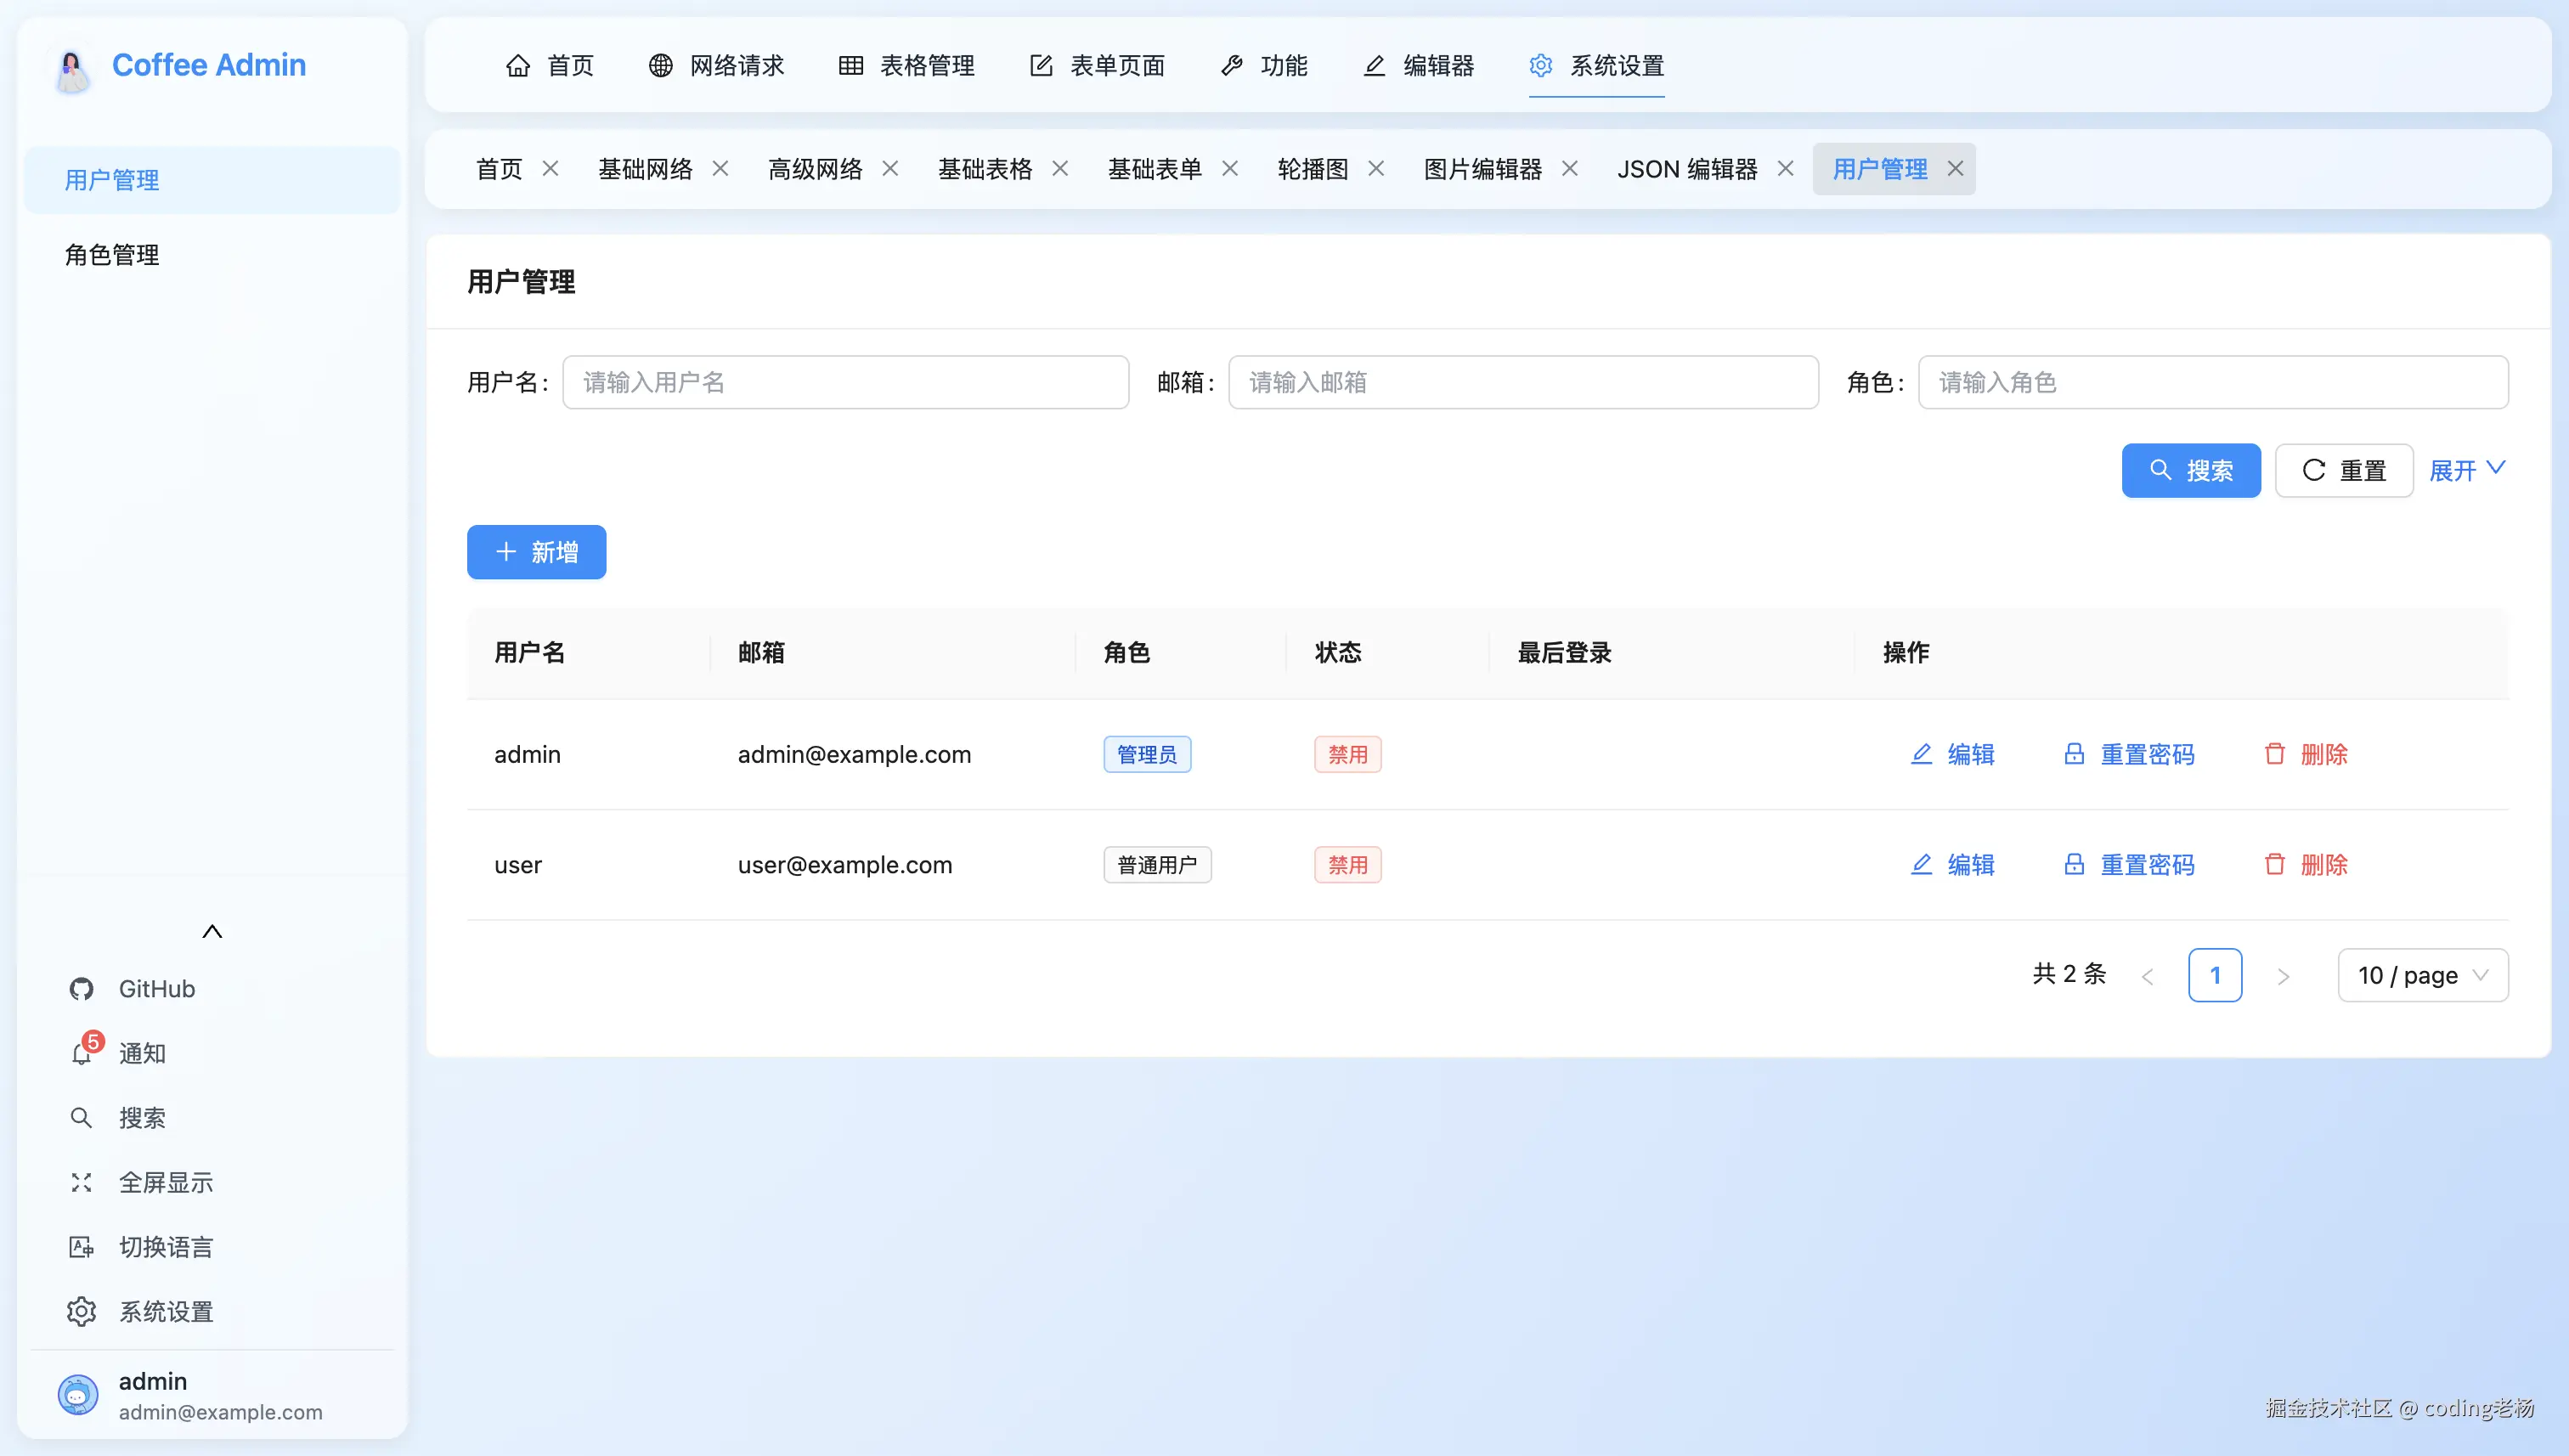The height and width of the screenshot is (1456, 2569).
Task: Click the 禁用 status tag for admin
Action: (x=1347, y=754)
